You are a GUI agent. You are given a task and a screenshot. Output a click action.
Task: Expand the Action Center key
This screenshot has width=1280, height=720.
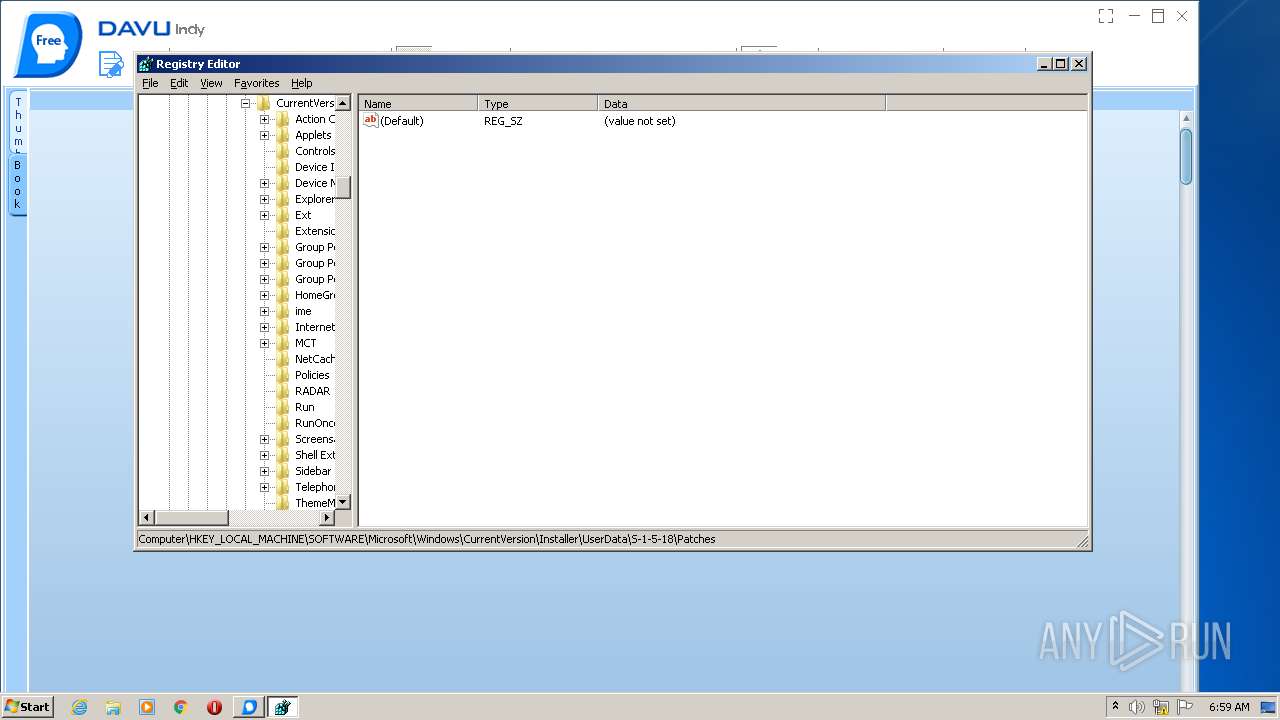click(264, 119)
